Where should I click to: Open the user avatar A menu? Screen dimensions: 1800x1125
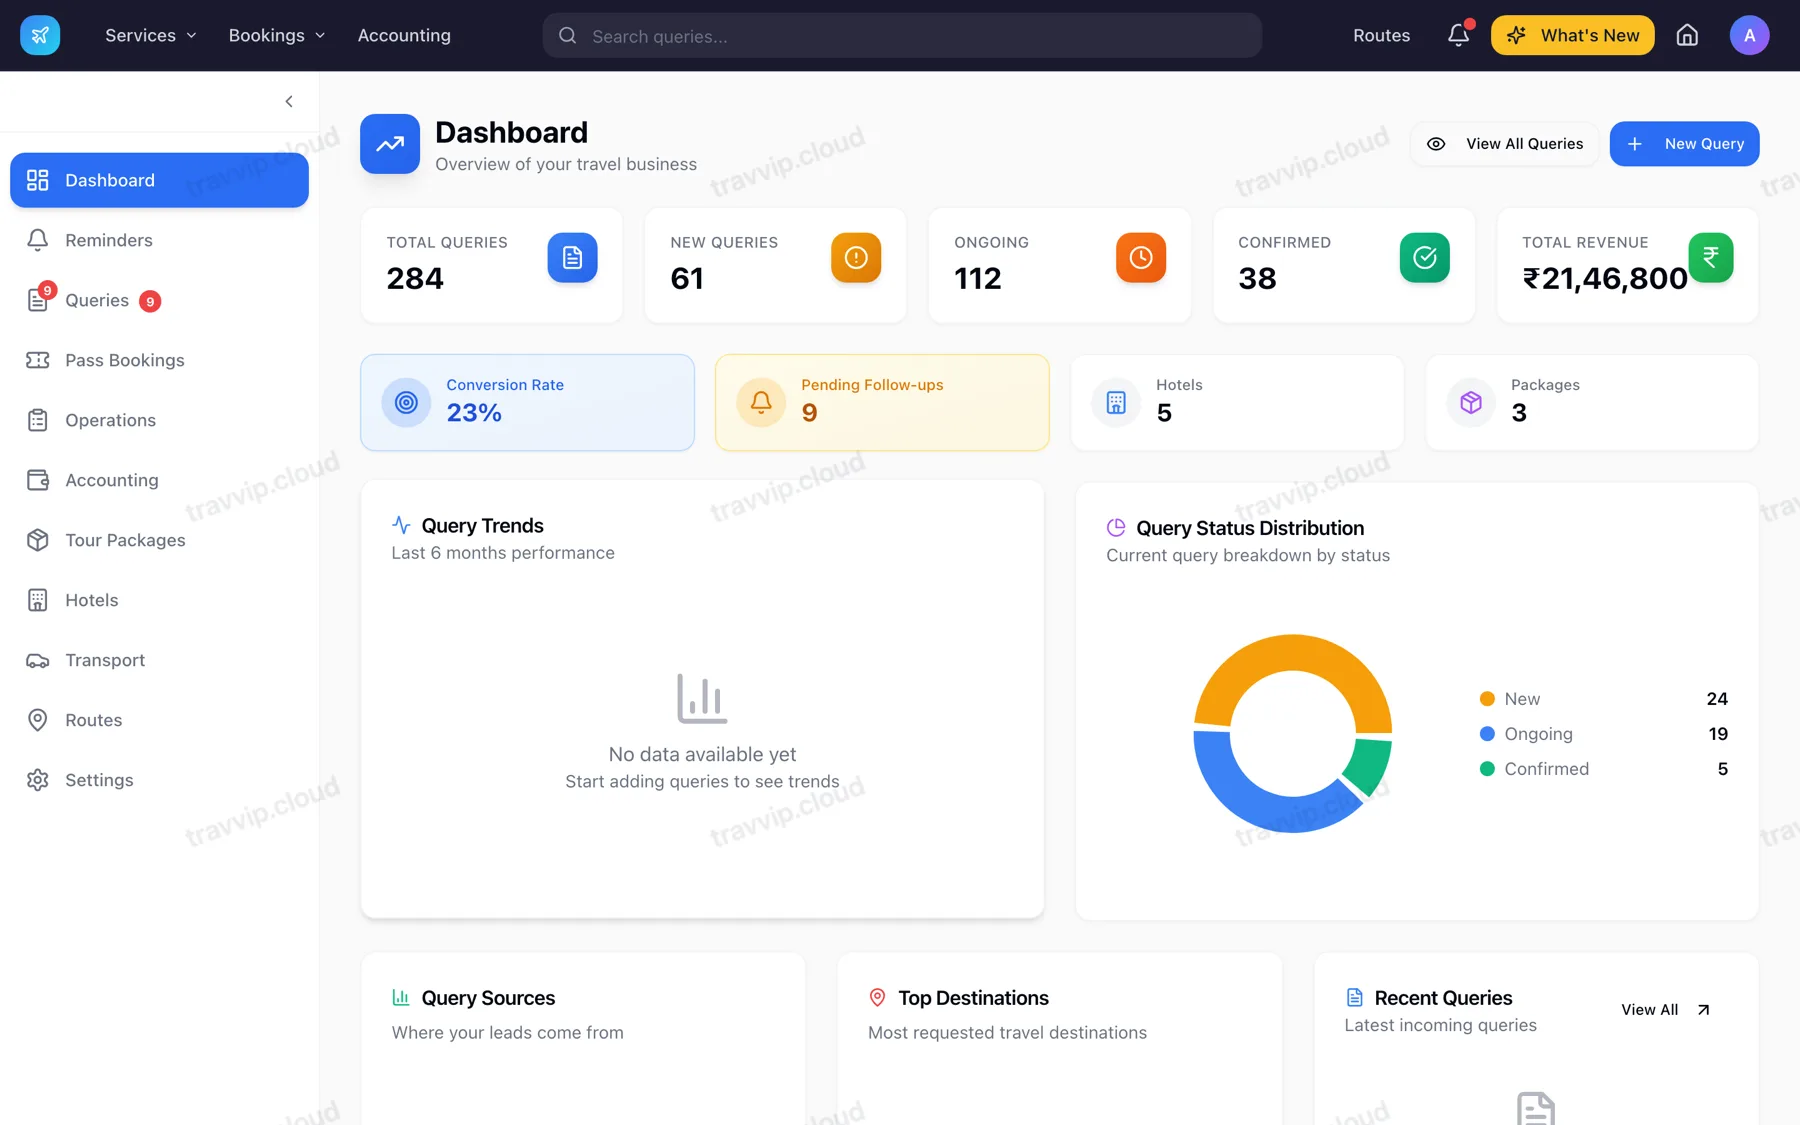1749,35
